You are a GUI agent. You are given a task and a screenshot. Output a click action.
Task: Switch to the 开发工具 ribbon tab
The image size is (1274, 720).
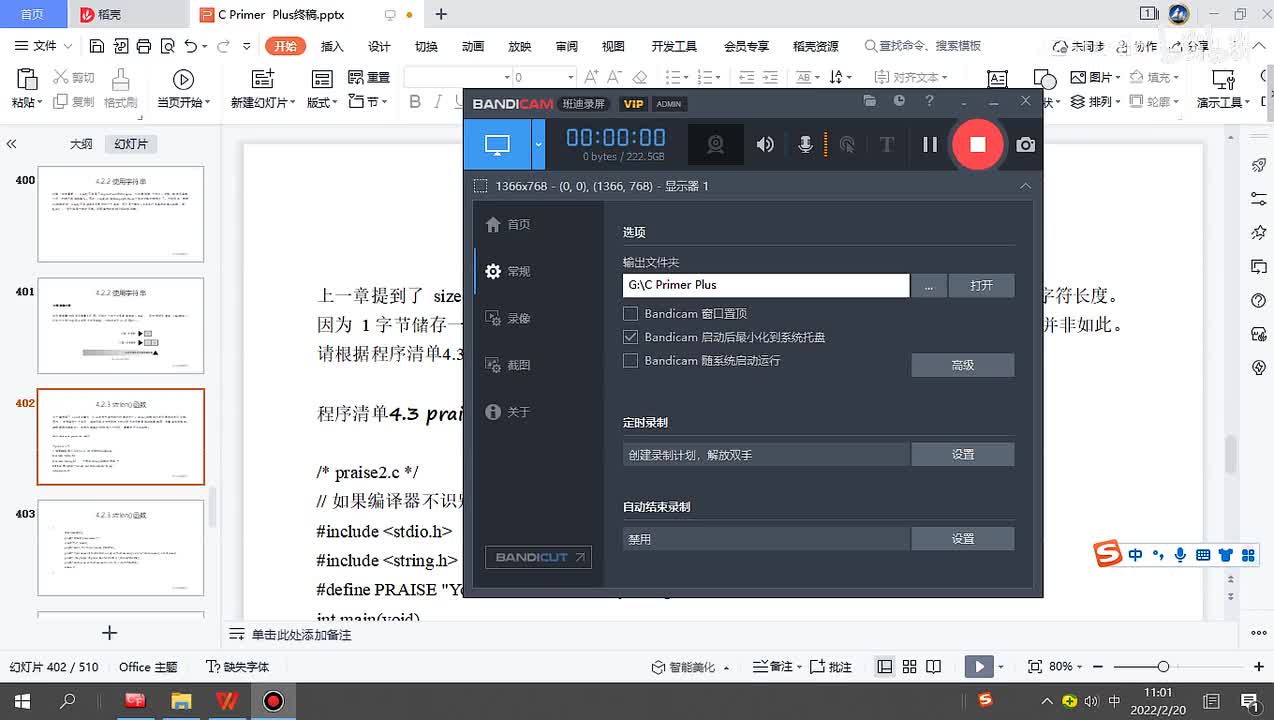pos(674,46)
